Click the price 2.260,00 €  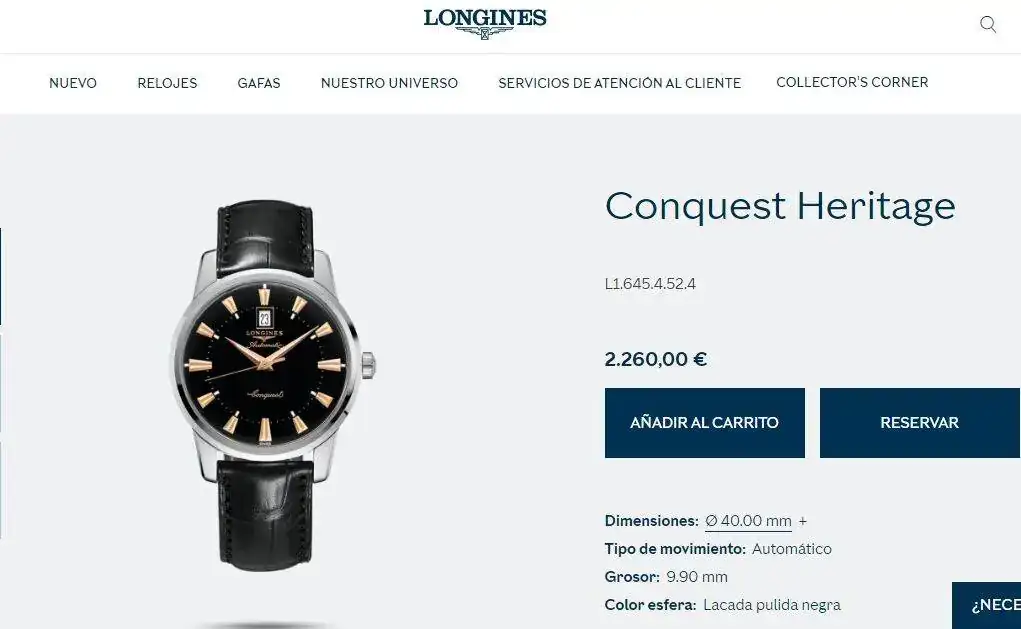(656, 359)
